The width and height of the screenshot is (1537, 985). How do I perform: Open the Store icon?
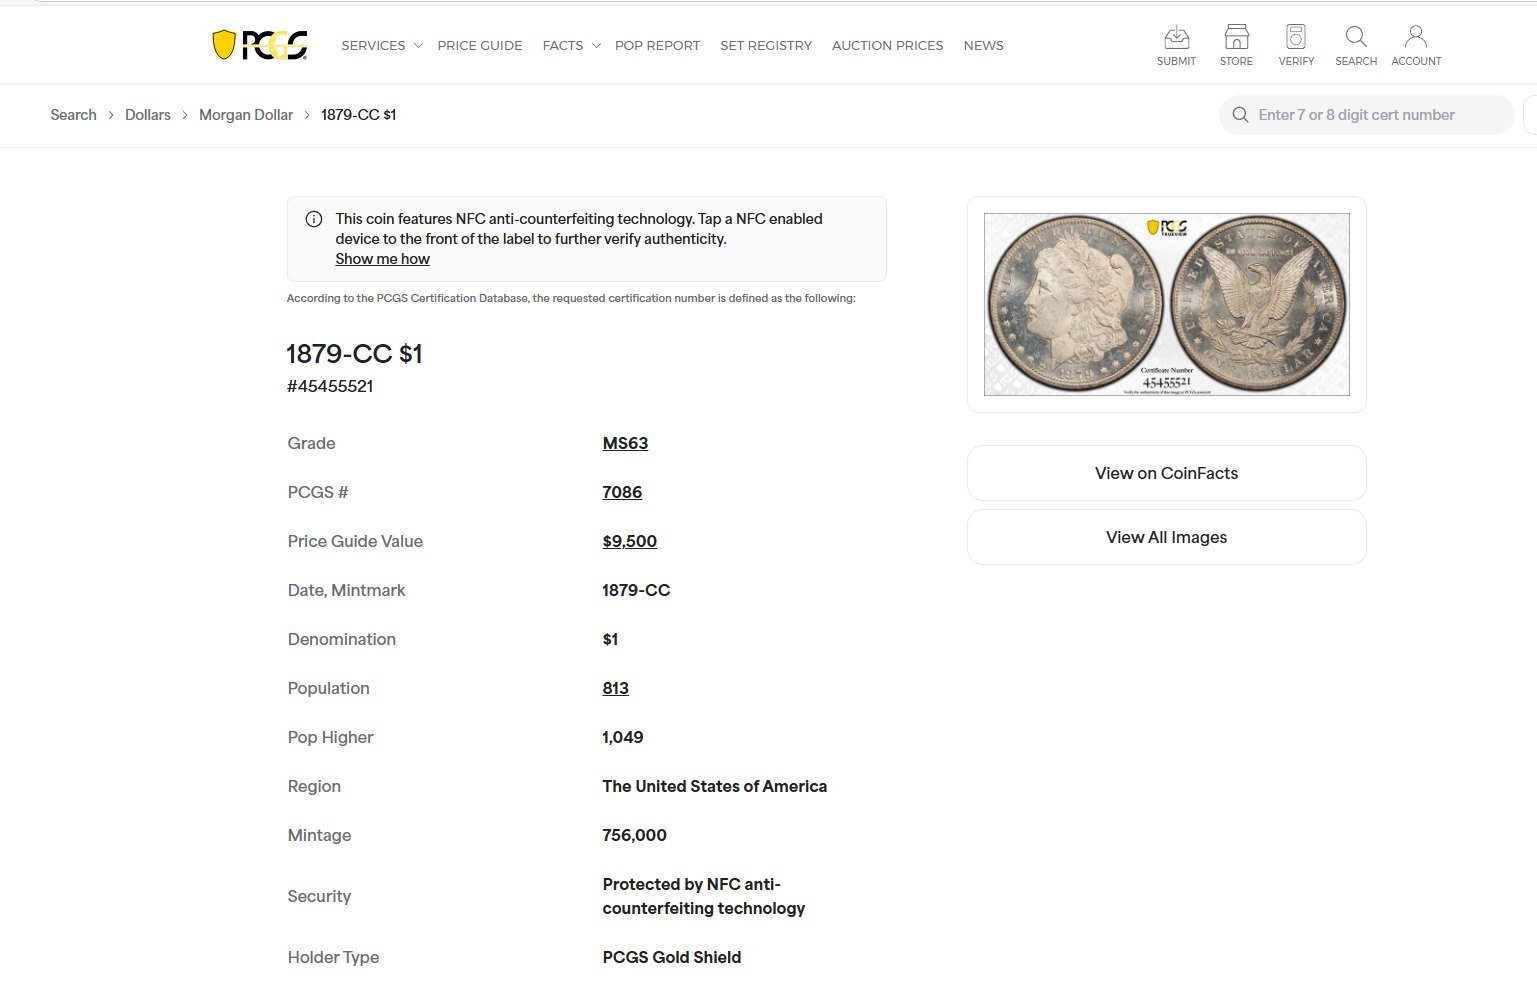point(1236,45)
